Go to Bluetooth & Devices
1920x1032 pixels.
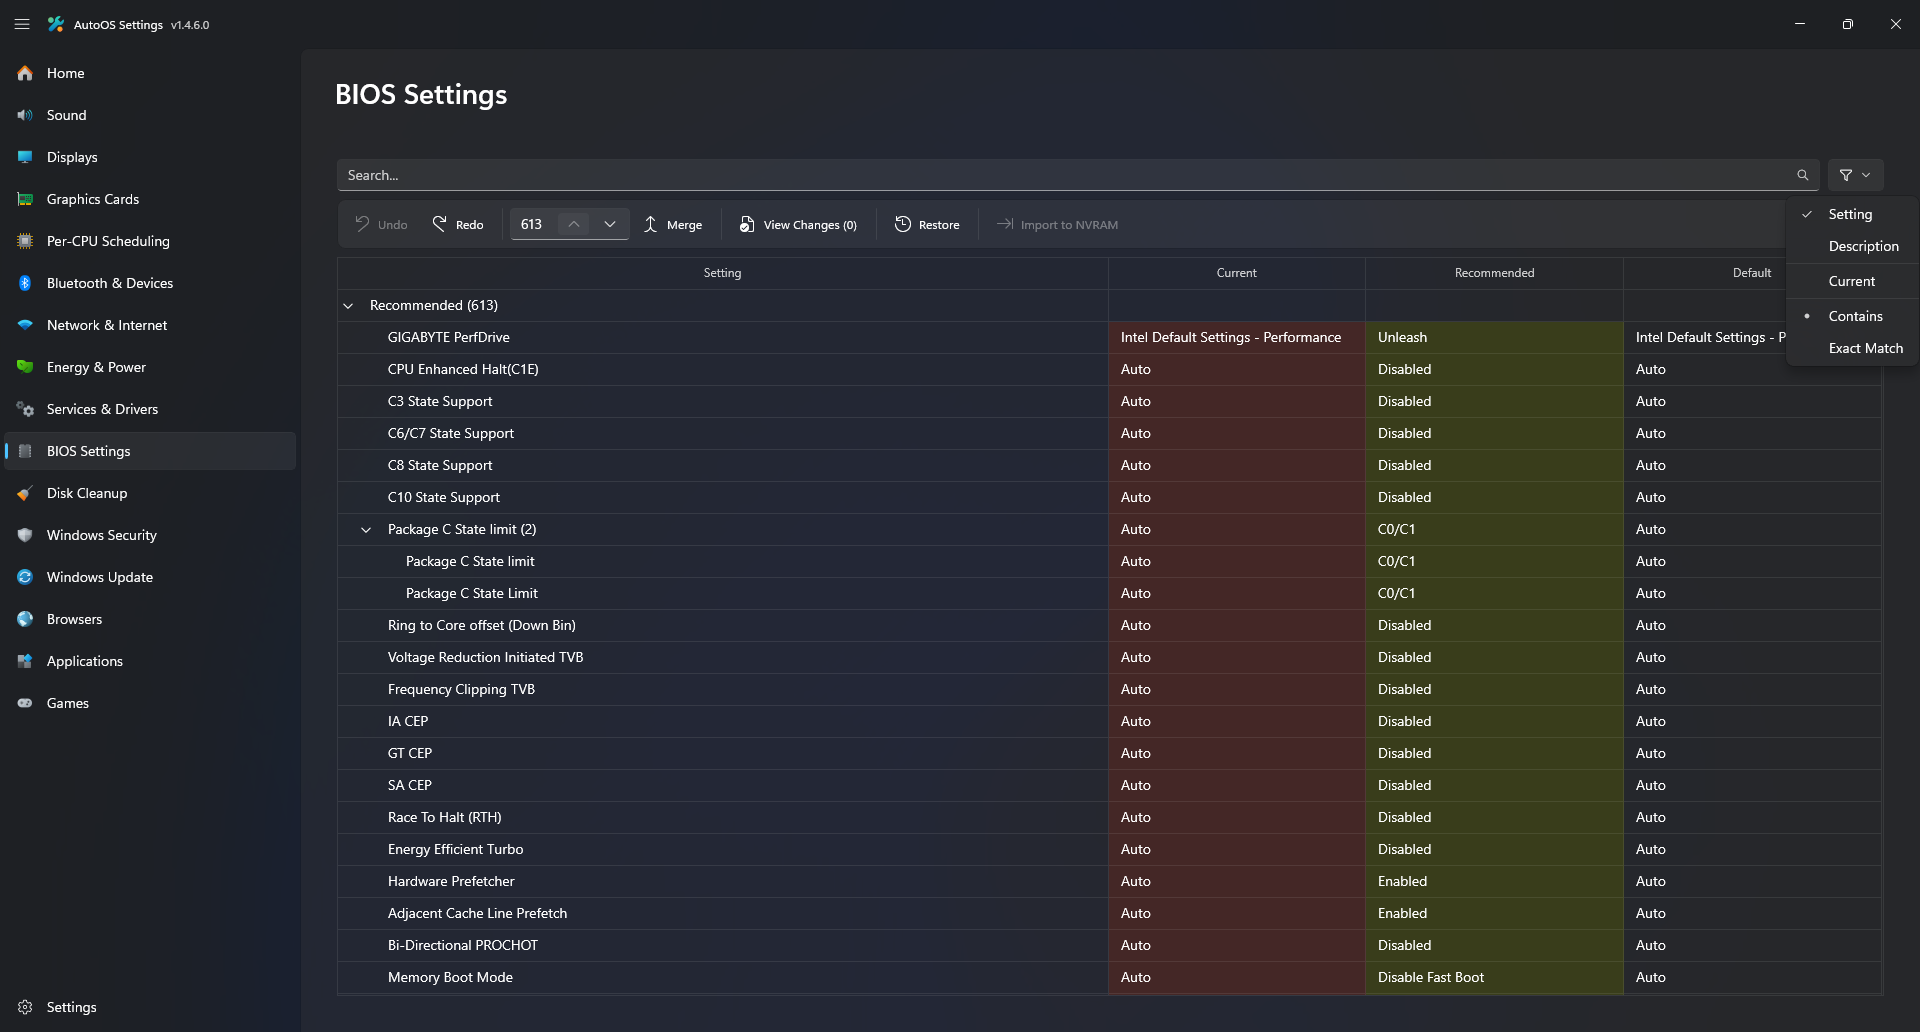[x=150, y=283]
